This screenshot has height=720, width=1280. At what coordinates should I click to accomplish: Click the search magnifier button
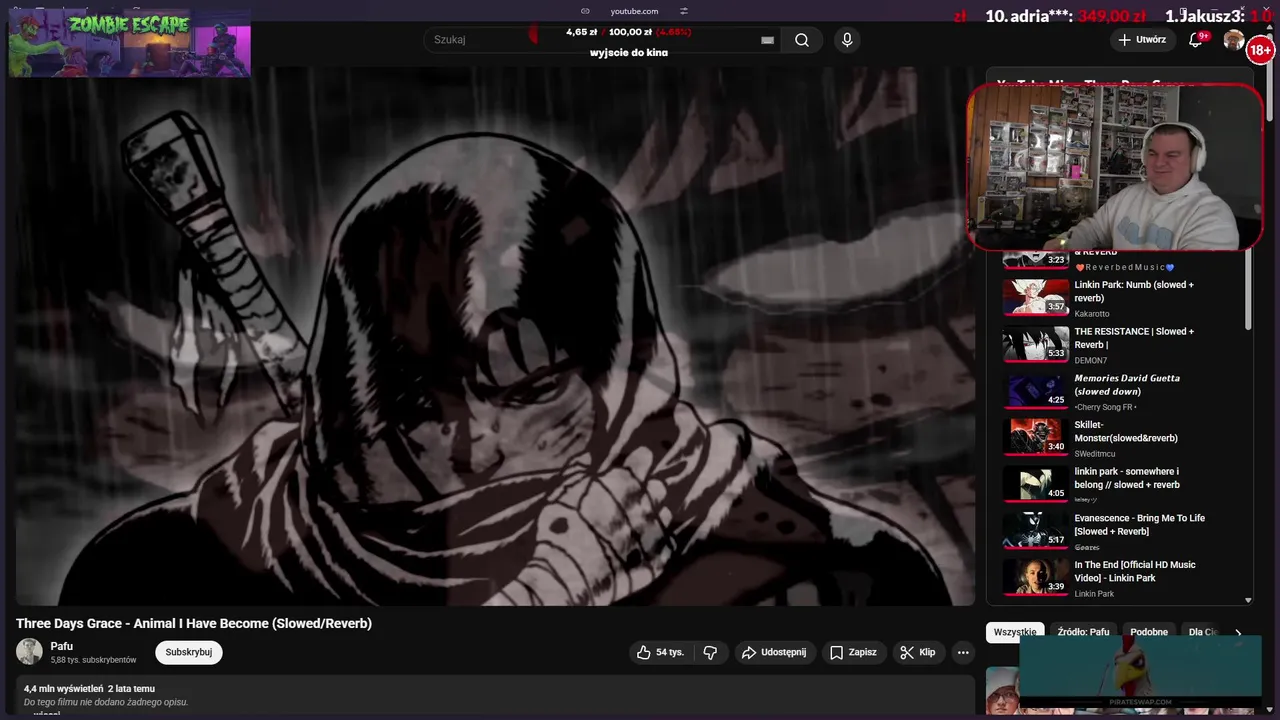pos(802,40)
